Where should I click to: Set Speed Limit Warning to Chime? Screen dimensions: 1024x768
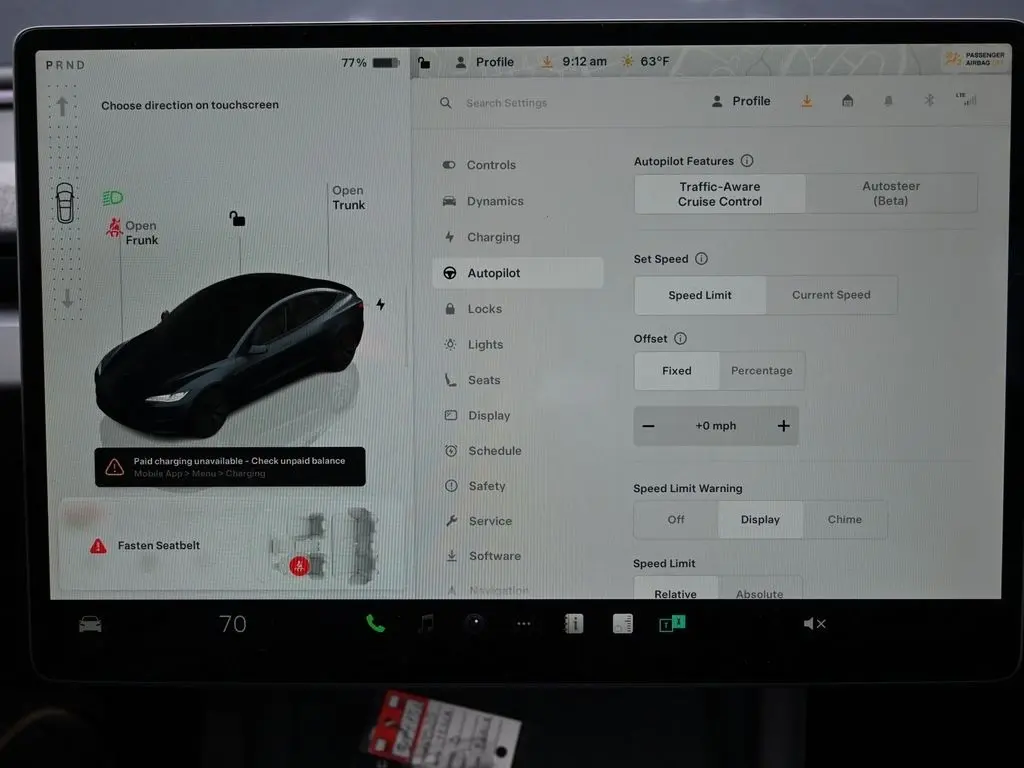(844, 520)
